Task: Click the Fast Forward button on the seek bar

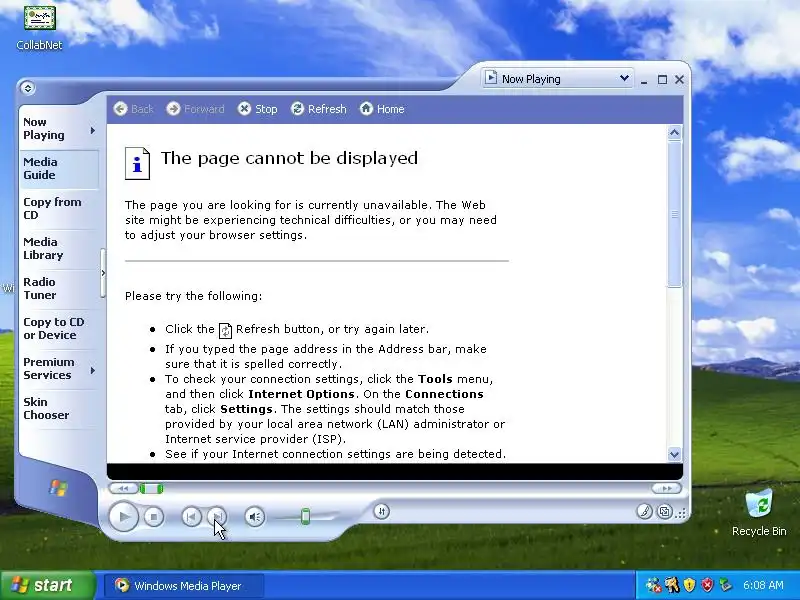Action: [666, 489]
